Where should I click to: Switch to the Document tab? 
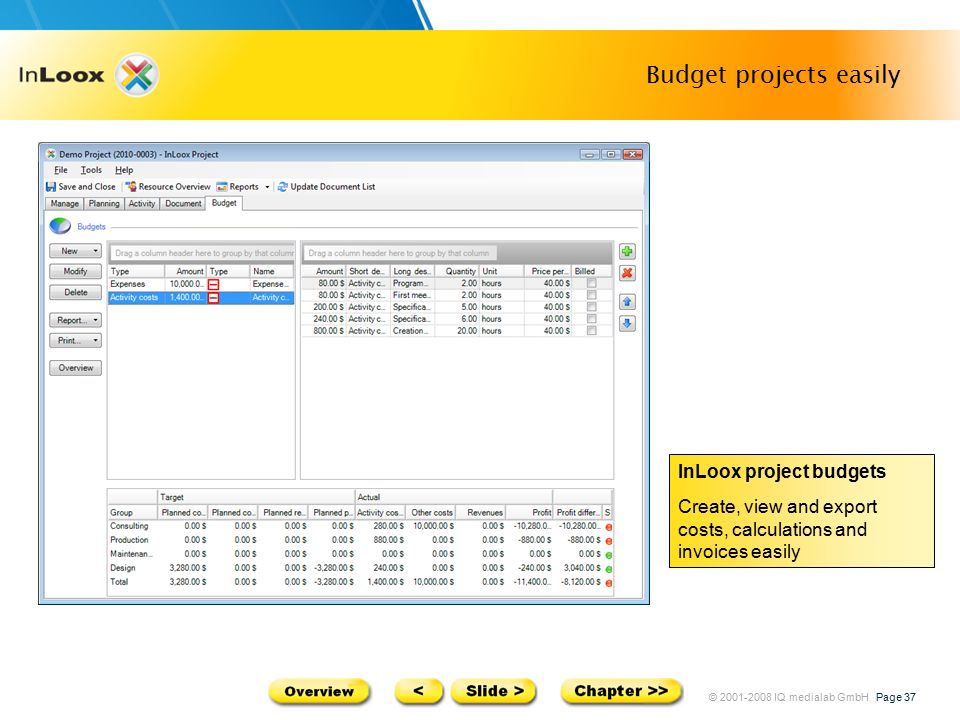[x=183, y=204]
